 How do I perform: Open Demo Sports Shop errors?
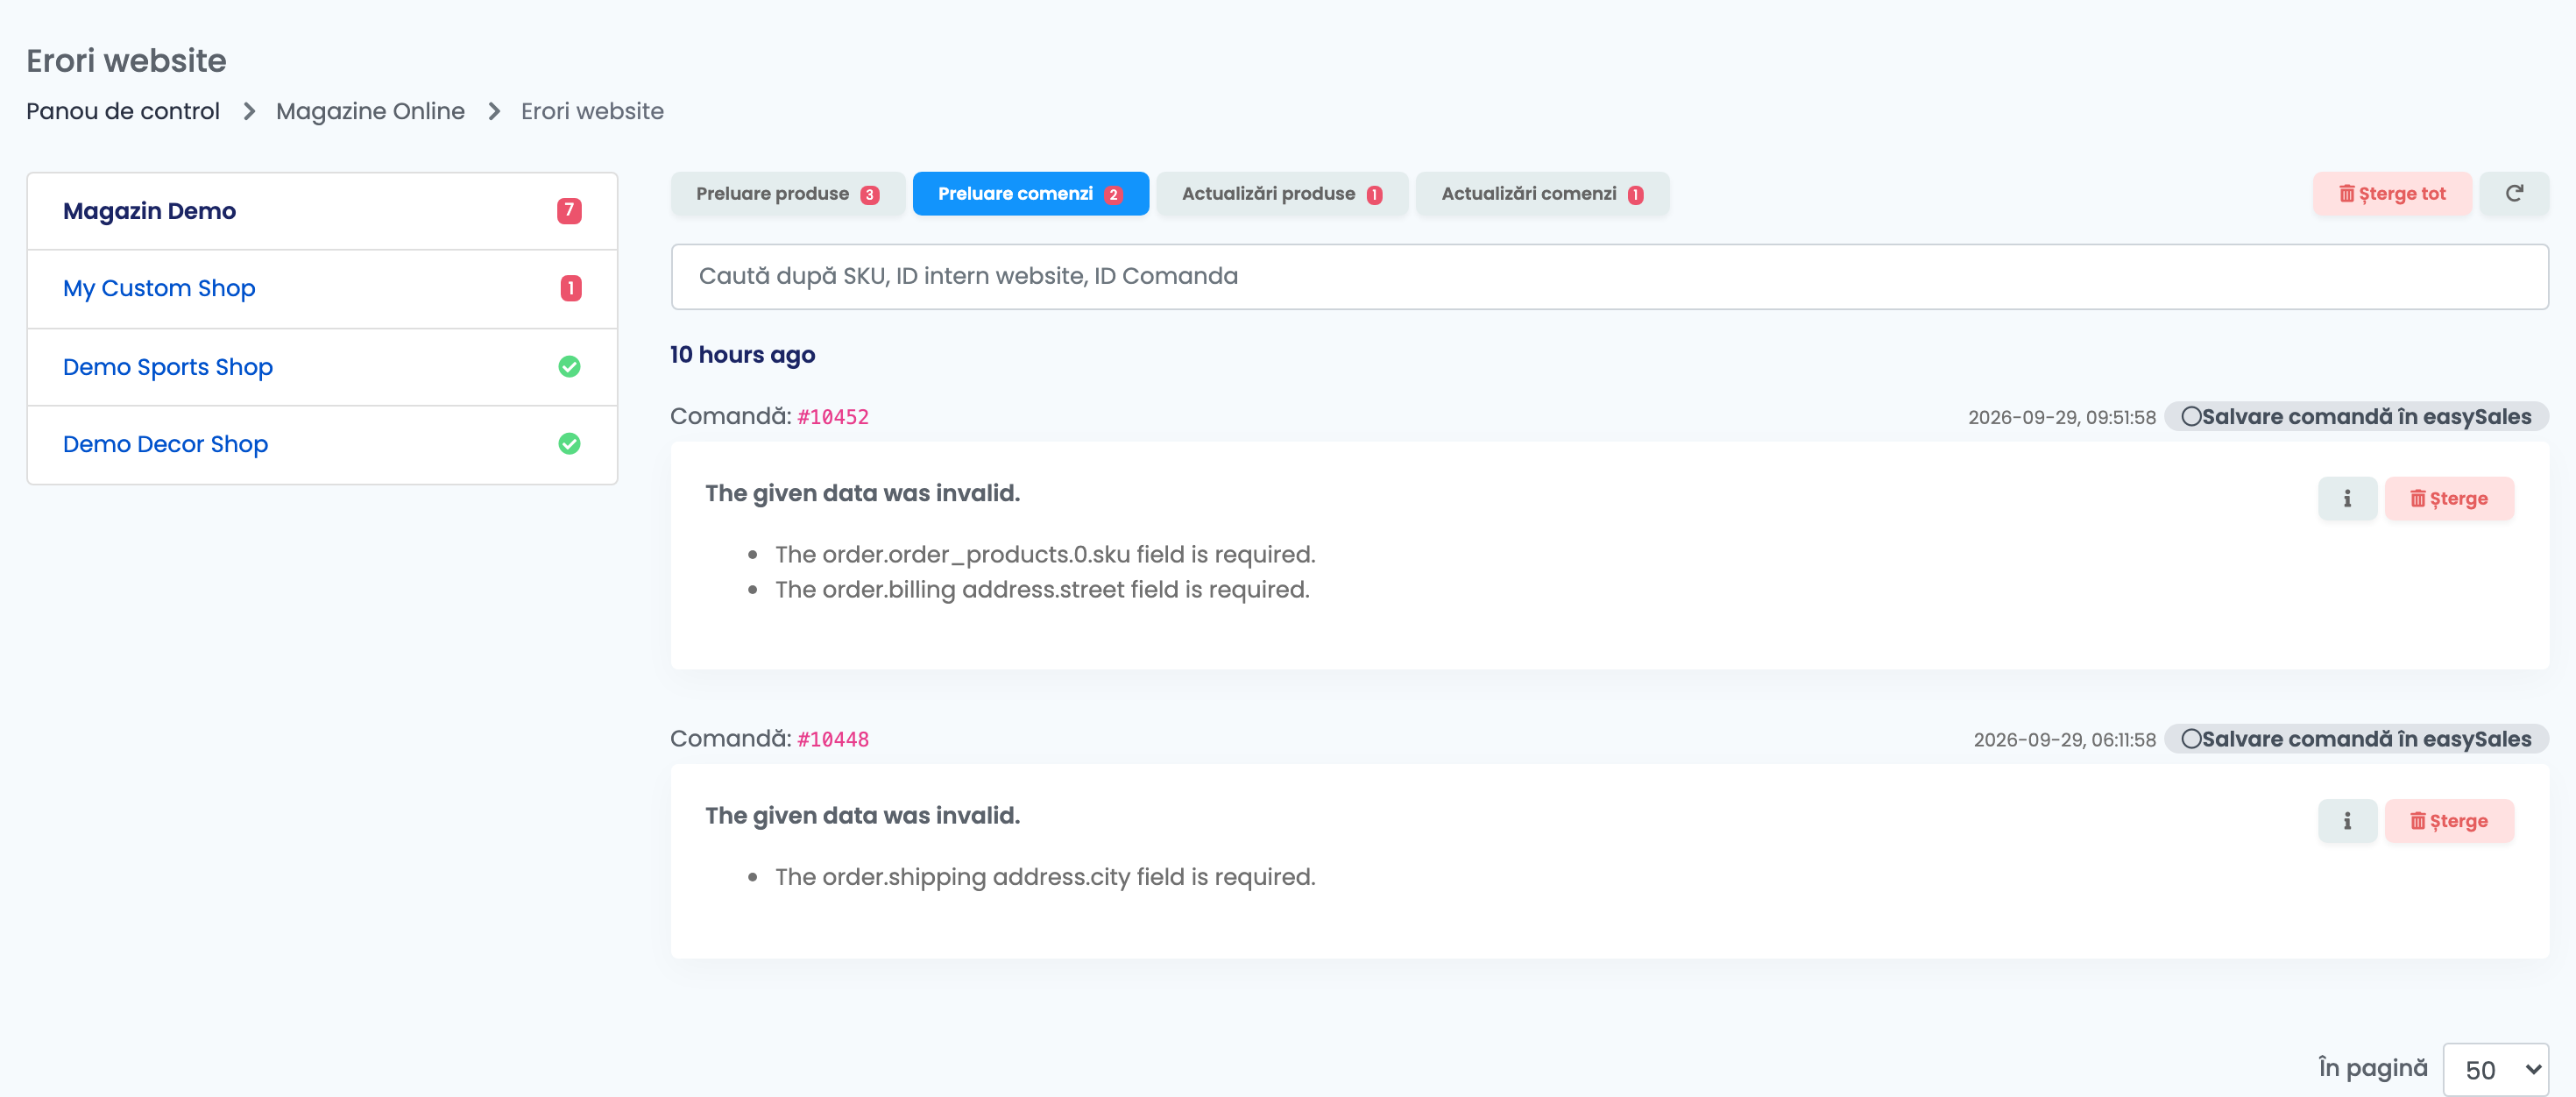coord(322,367)
